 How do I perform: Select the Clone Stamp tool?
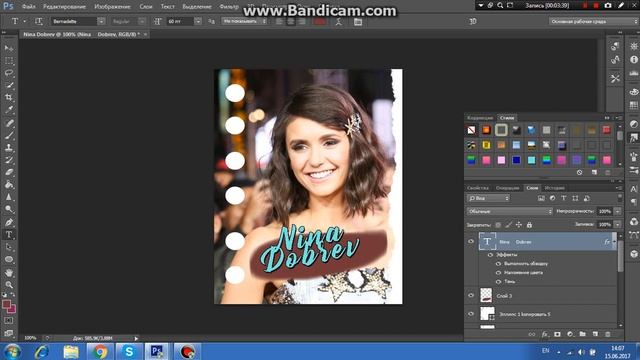pyautogui.click(x=9, y=147)
